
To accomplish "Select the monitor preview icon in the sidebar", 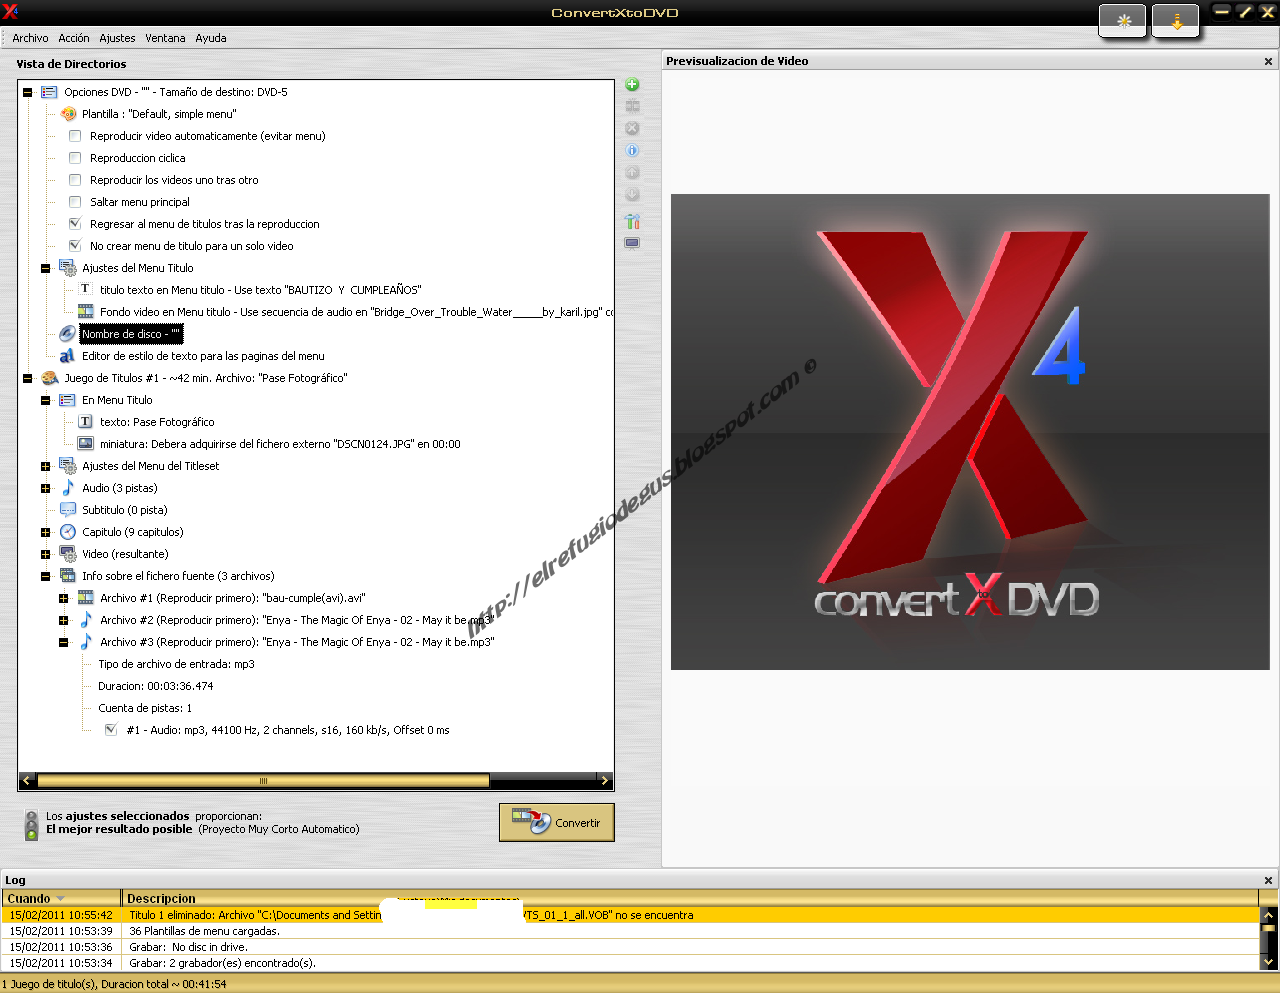I will [x=631, y=242].
